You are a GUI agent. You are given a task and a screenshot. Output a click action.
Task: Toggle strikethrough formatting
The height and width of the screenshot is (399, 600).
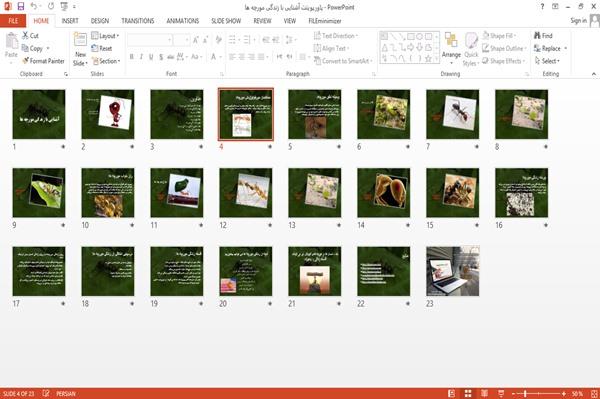pos(171,57)
